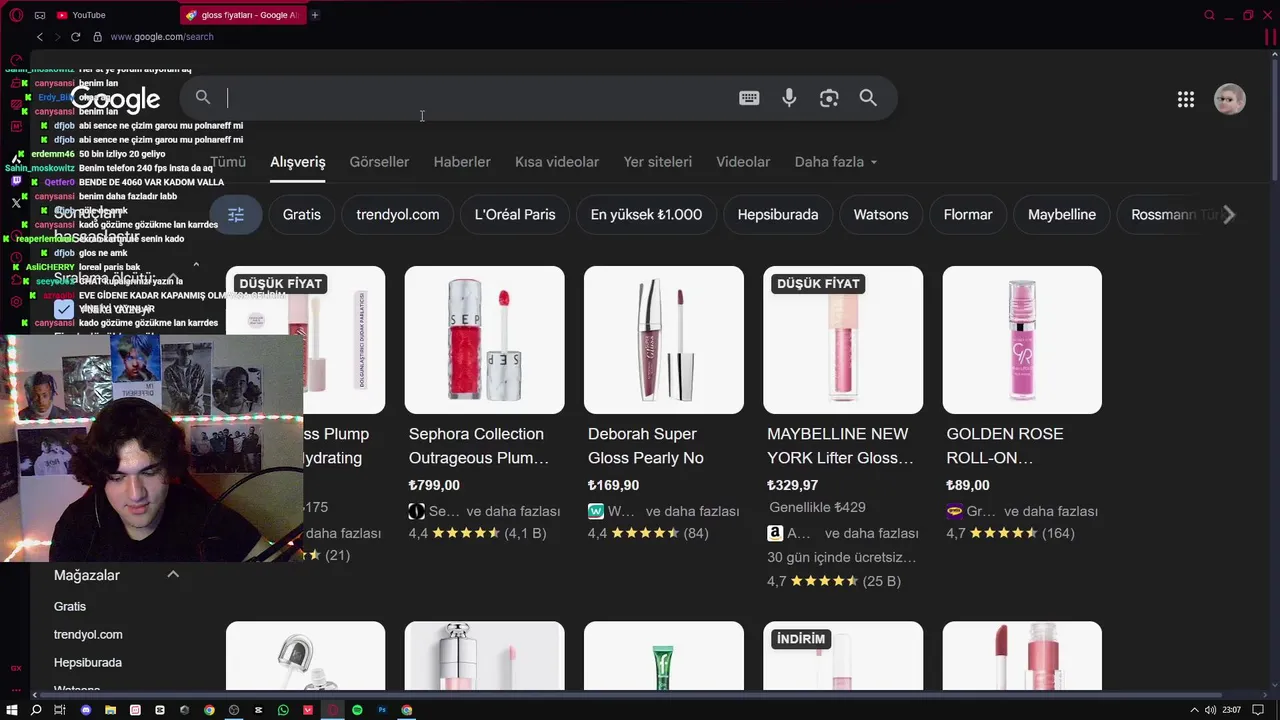
Task: Click the ₺799,00 price text
Action: (x=434, y=486)
